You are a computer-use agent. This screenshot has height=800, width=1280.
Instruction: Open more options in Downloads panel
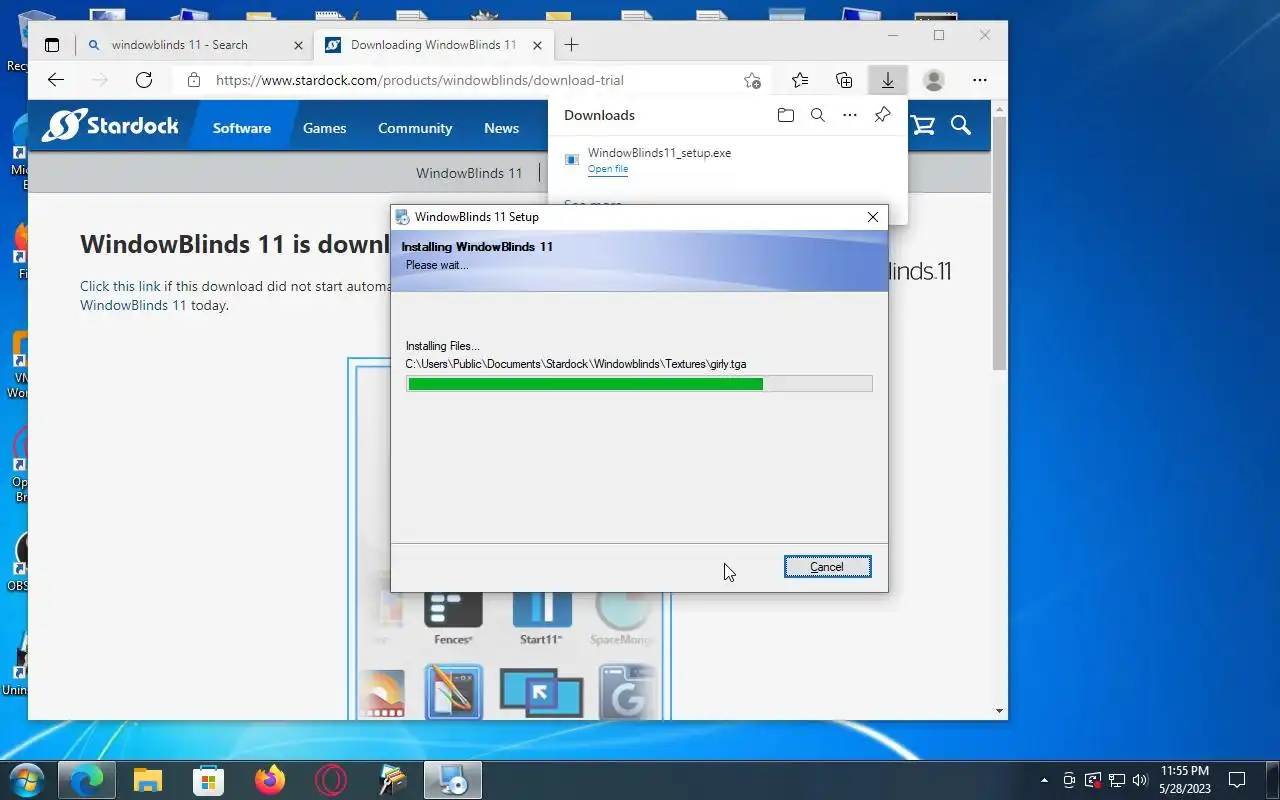850,115
